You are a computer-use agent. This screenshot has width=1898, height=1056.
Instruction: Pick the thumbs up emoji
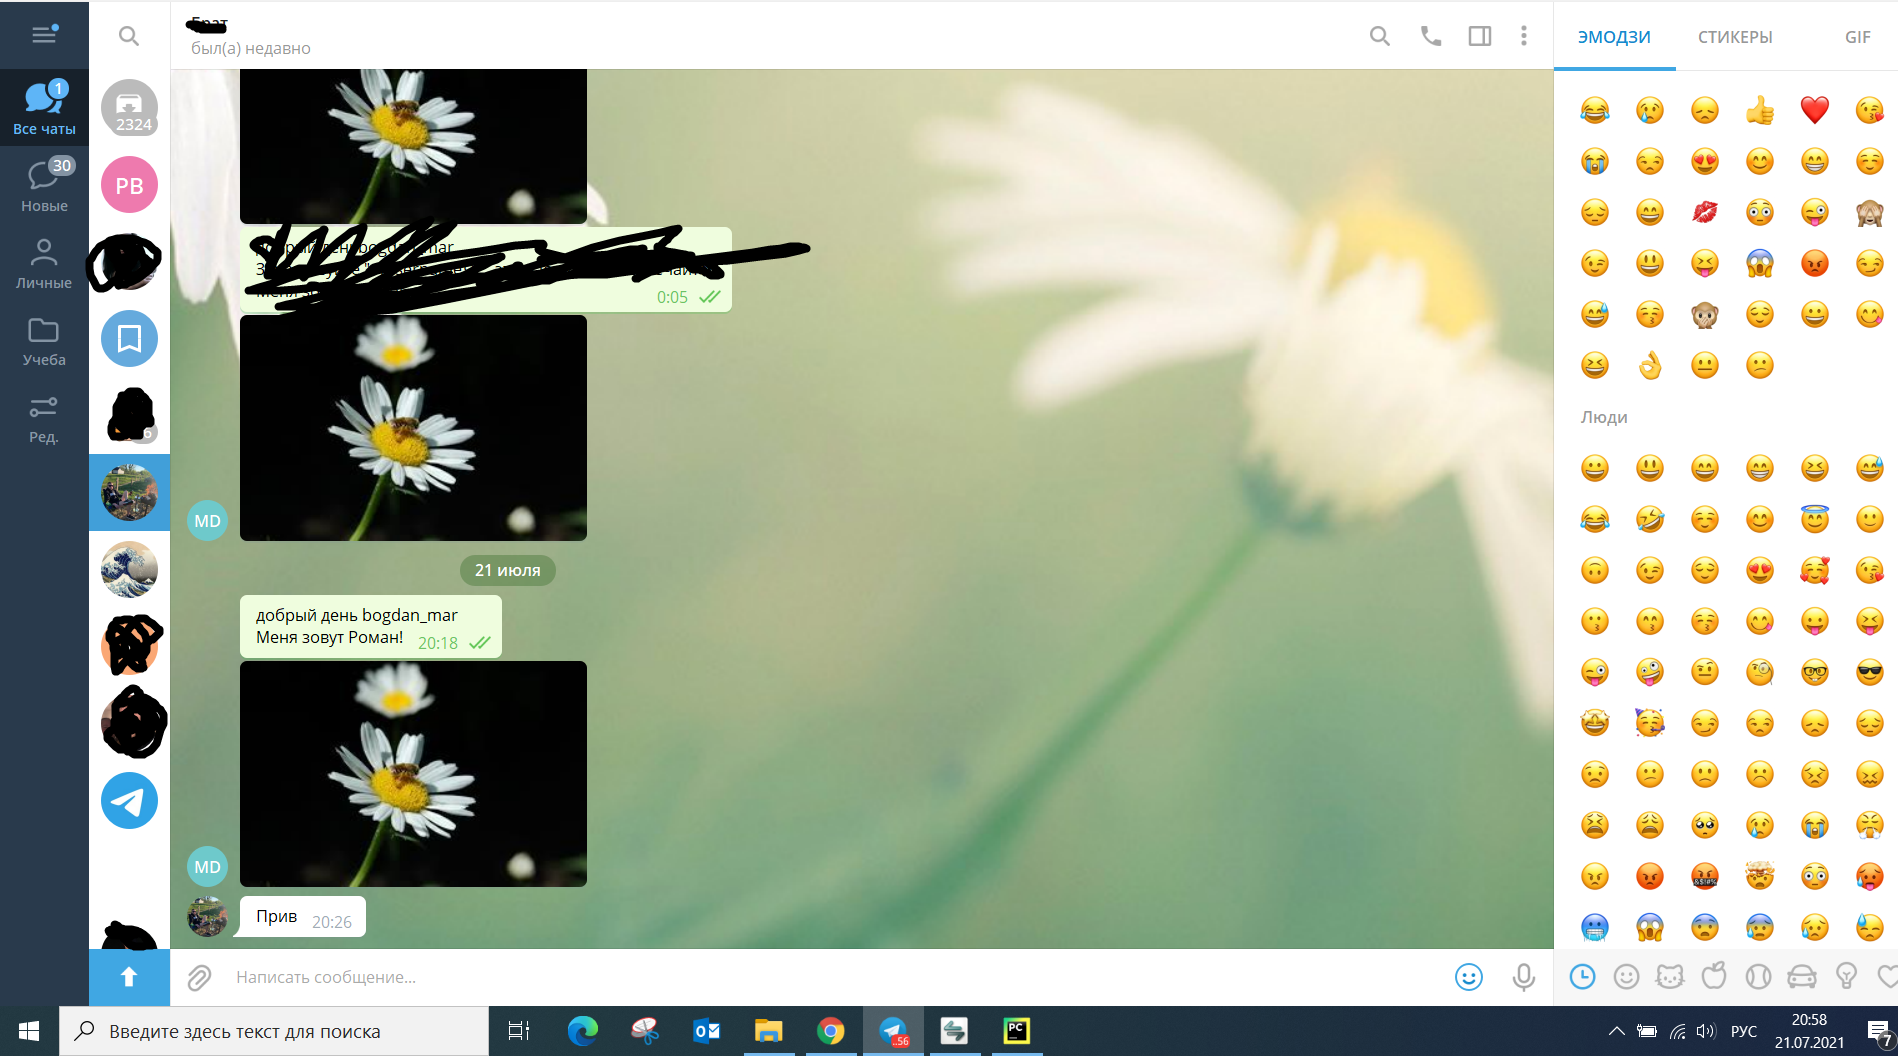(x=1760, y=110)
